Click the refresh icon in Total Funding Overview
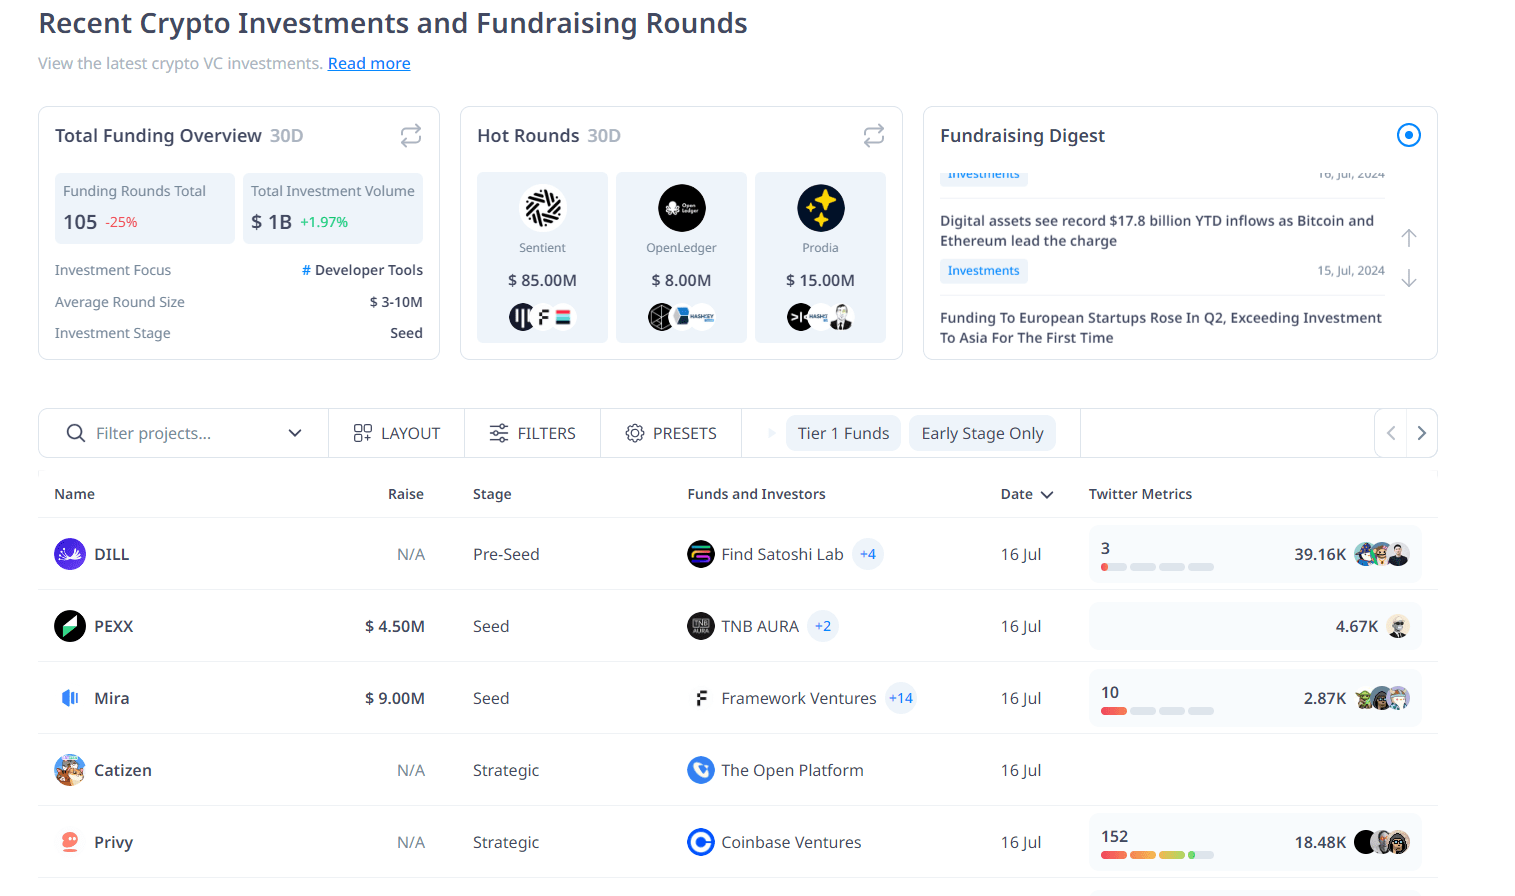This screenshot has height=896, width=1515. tap(410, 136)
